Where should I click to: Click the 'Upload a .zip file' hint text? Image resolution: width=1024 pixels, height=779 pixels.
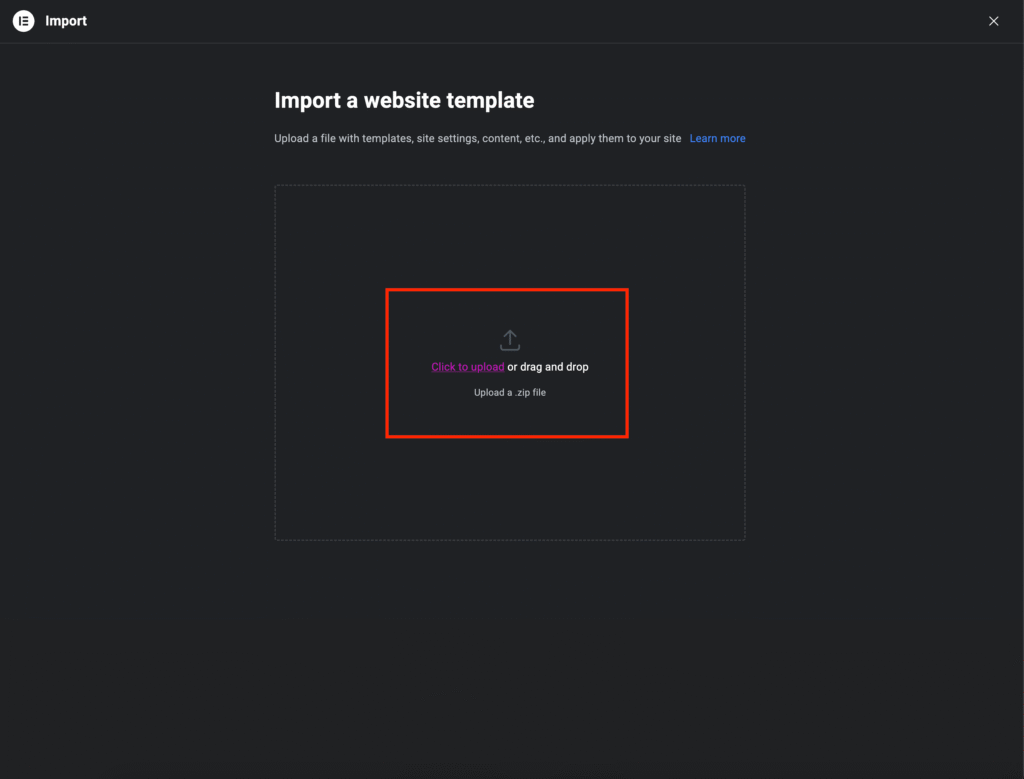pos(510,393)
